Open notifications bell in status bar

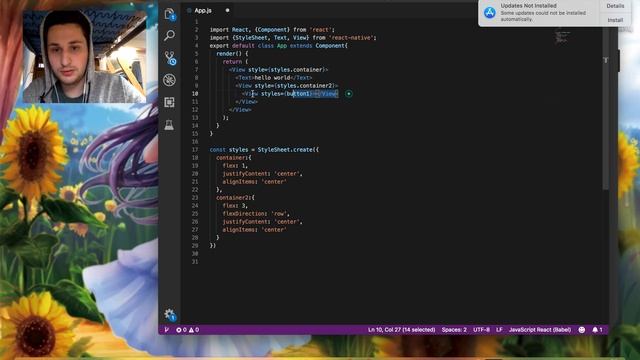click(x=597, y=329)
